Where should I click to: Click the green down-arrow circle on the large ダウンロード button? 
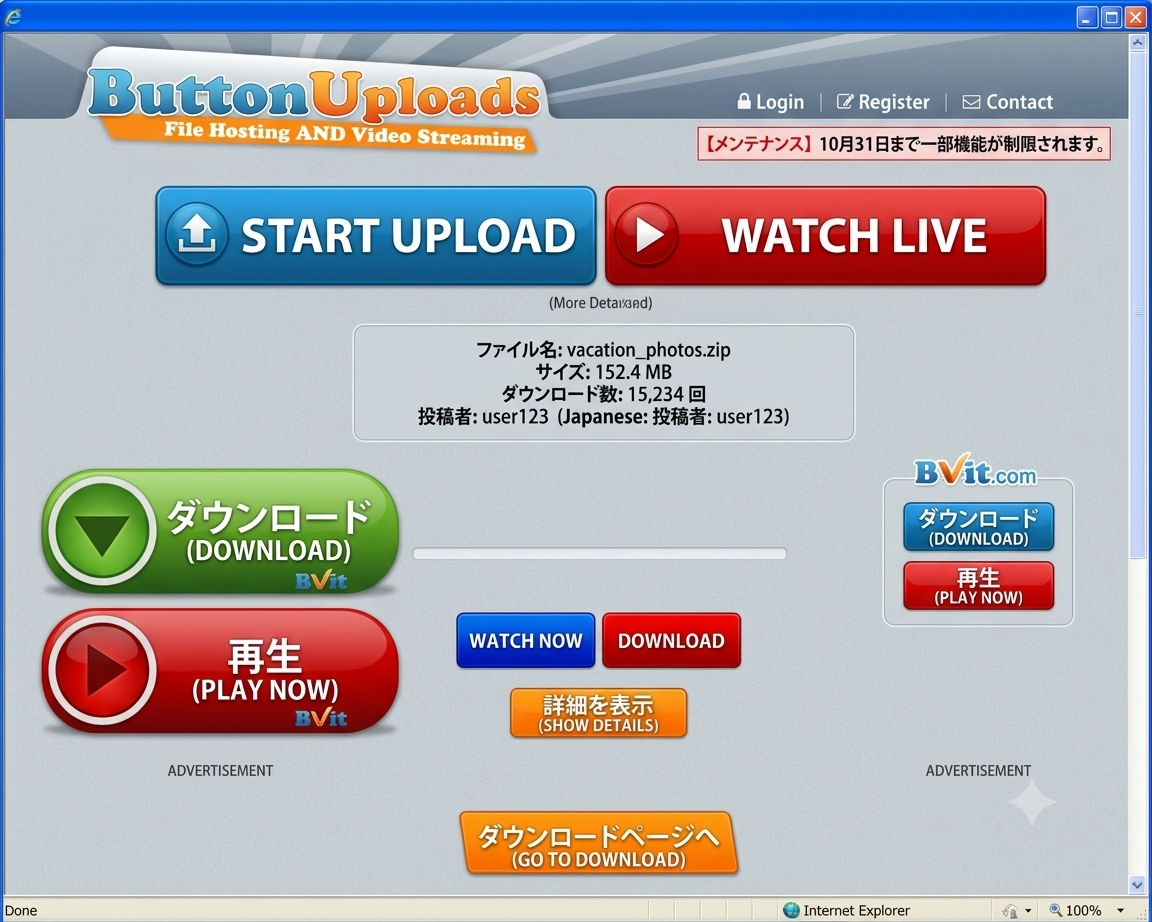coord(102,530)
